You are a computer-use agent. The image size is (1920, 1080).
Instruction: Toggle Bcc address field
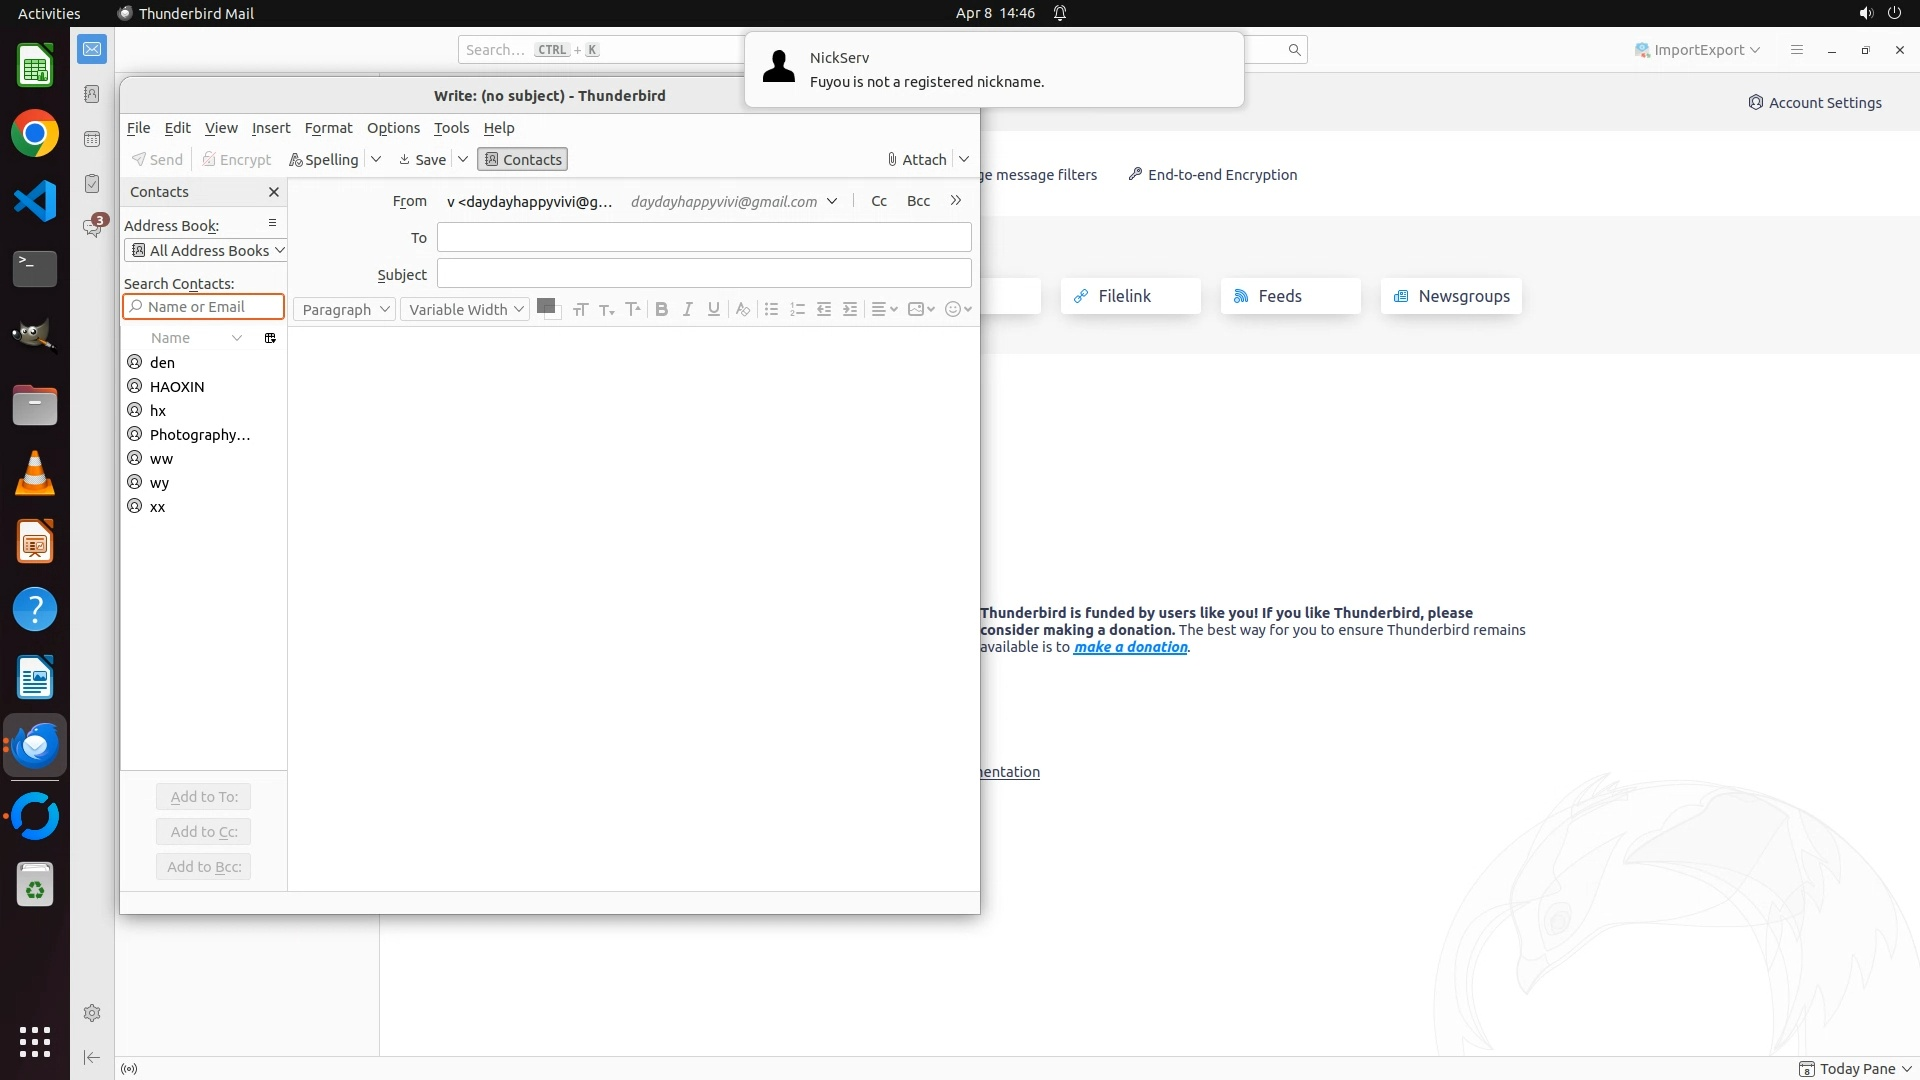[918, 201]
